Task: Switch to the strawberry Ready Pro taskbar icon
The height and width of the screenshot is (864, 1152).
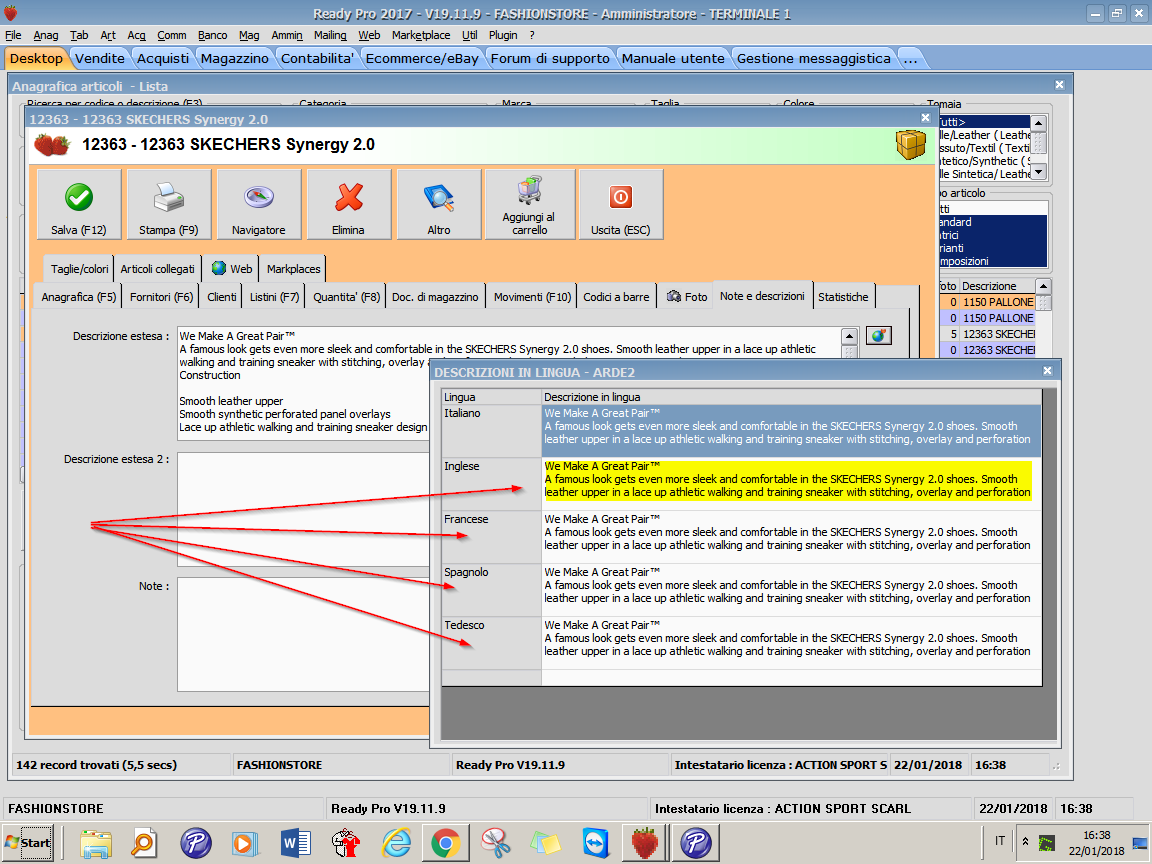Action: coord(645,843)
